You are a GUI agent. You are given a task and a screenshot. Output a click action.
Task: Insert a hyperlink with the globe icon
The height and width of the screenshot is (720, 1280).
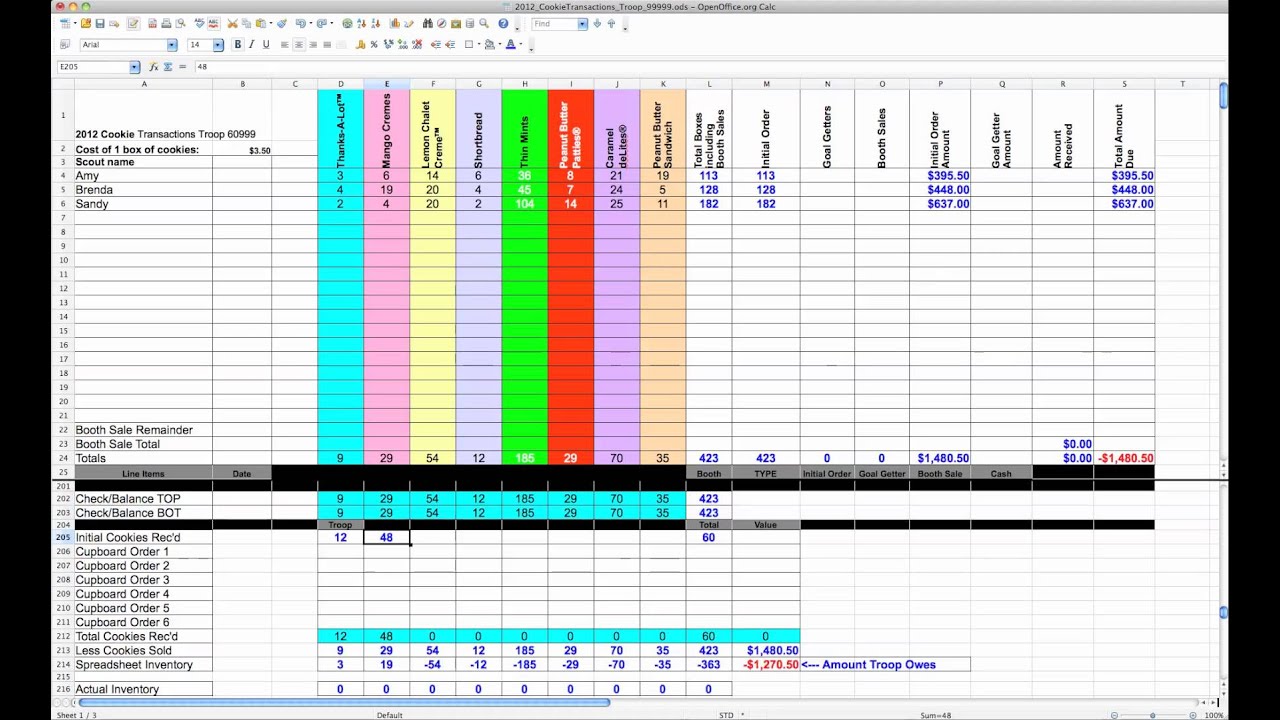[x=347, y=23]
